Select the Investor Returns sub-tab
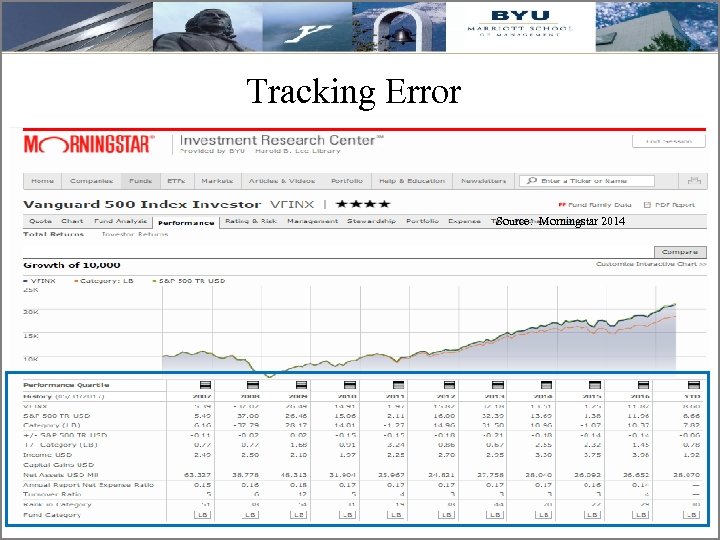720x540 pixels. [135, 234]
